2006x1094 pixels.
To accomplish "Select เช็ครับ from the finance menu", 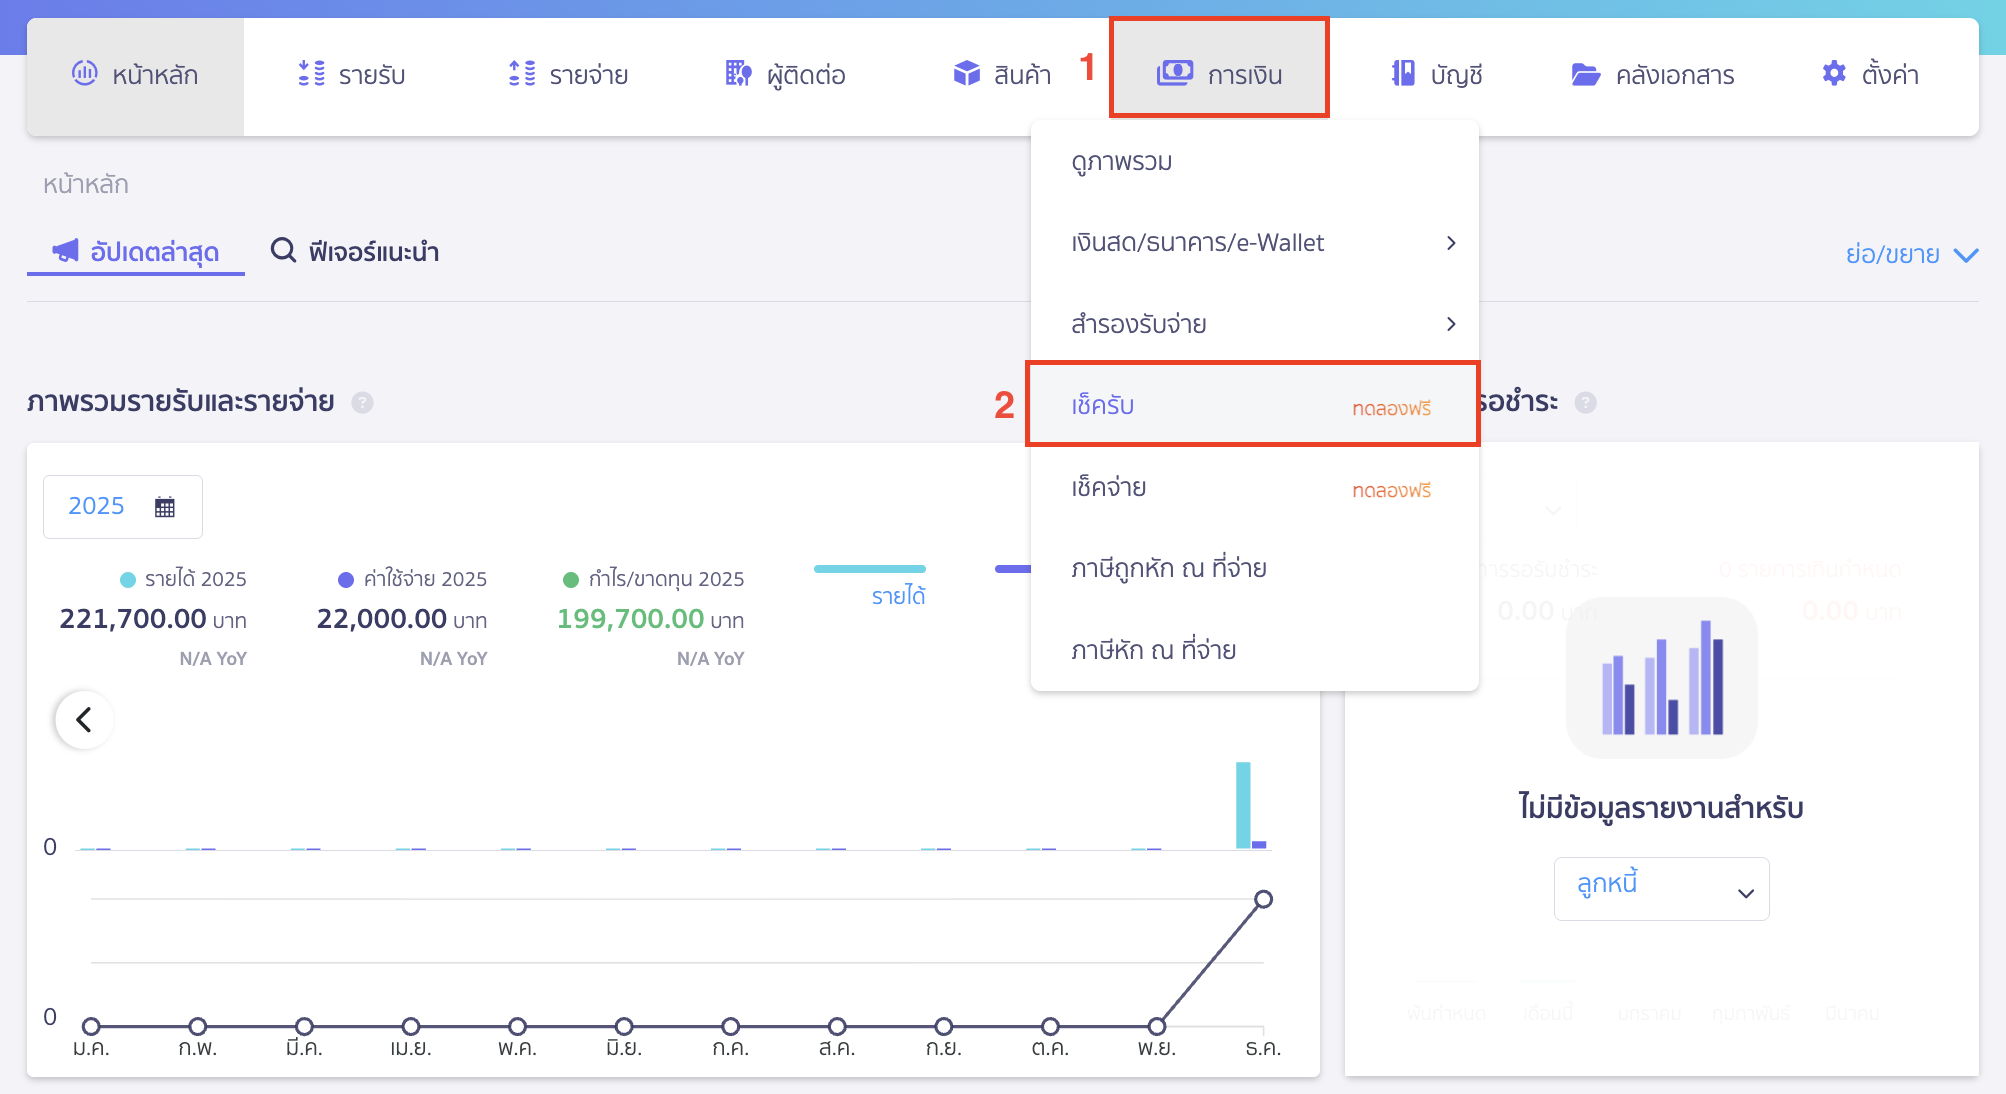I will pyautogui.click(x=1103, y=405).
